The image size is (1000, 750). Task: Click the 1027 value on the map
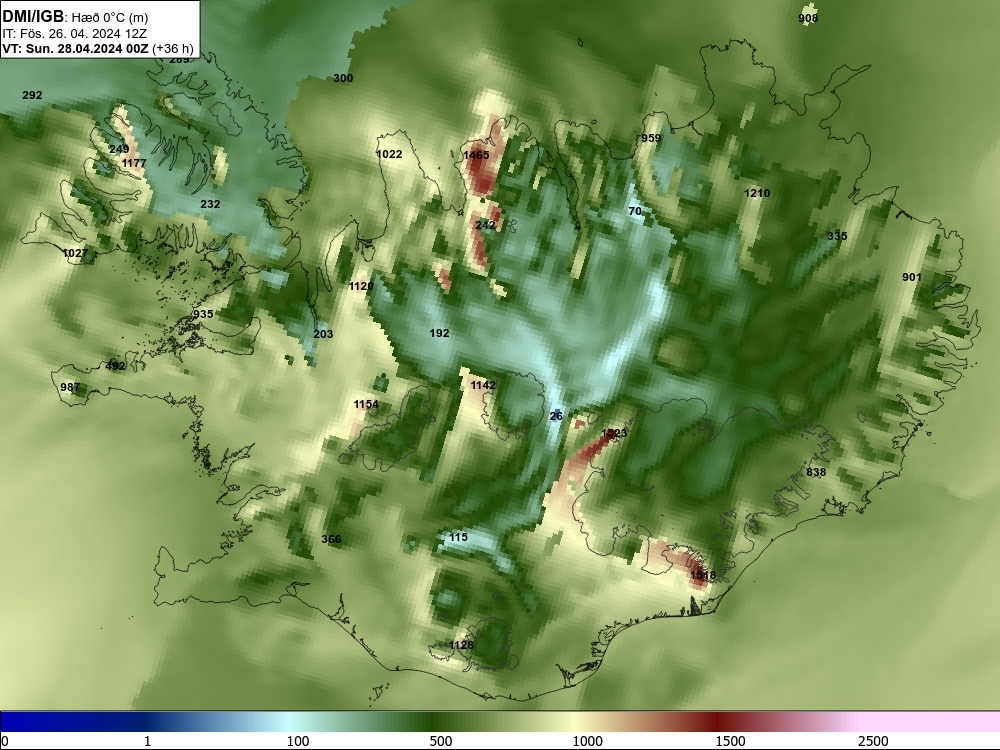click(75, 253)
